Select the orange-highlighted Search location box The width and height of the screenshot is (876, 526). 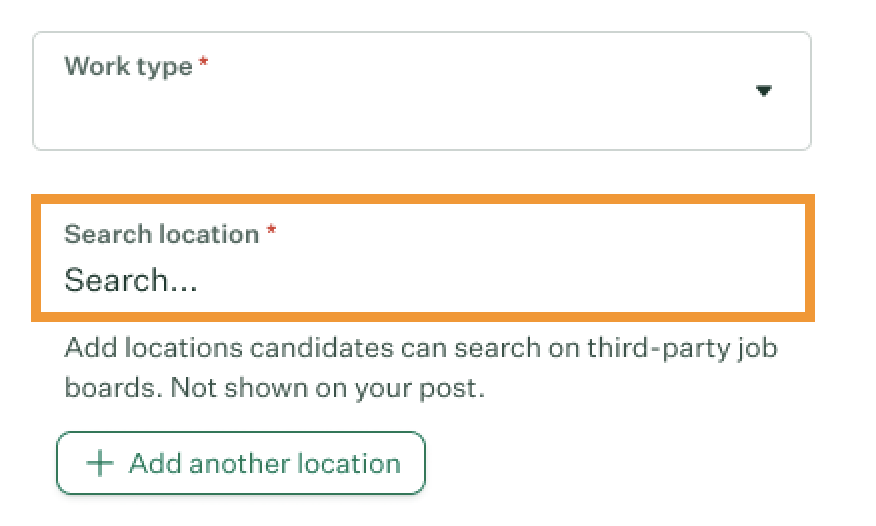(422, 258)
